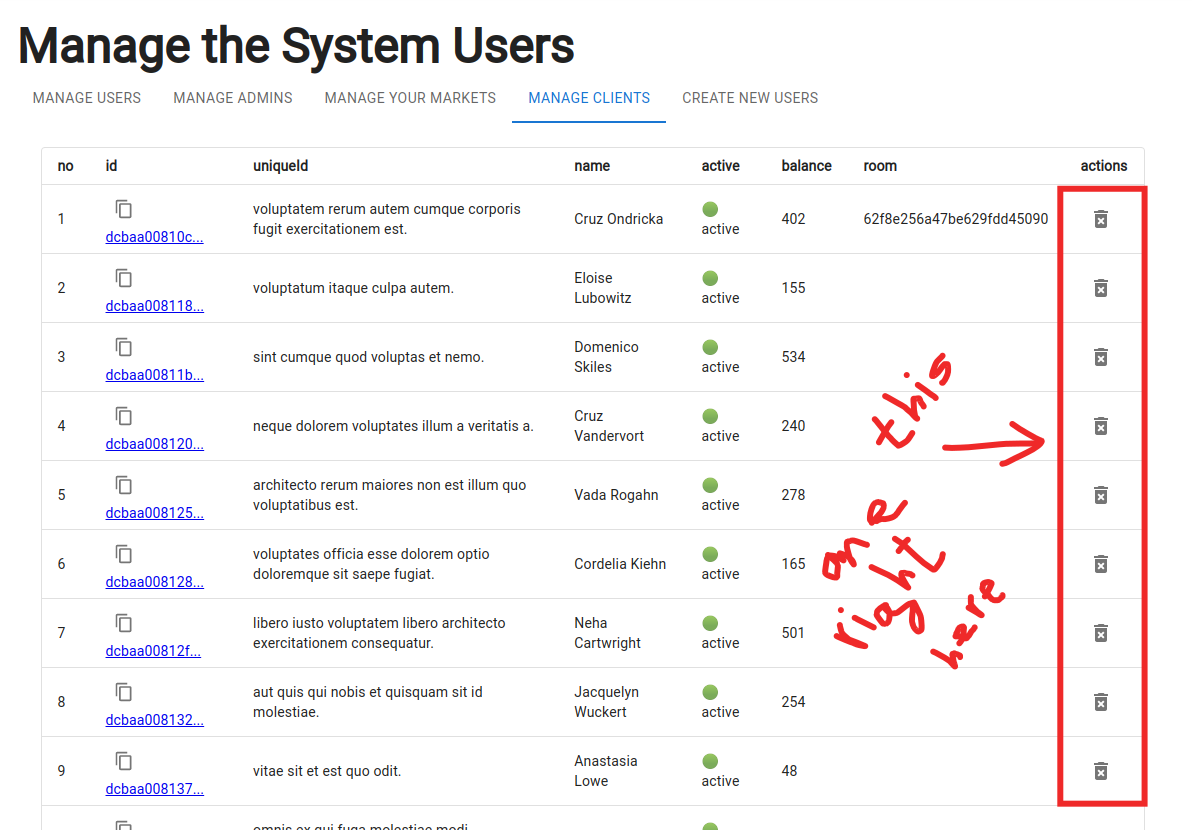
Task: Open the Create New Users tab
Action: pyautogui.click(x=750, y=98)
